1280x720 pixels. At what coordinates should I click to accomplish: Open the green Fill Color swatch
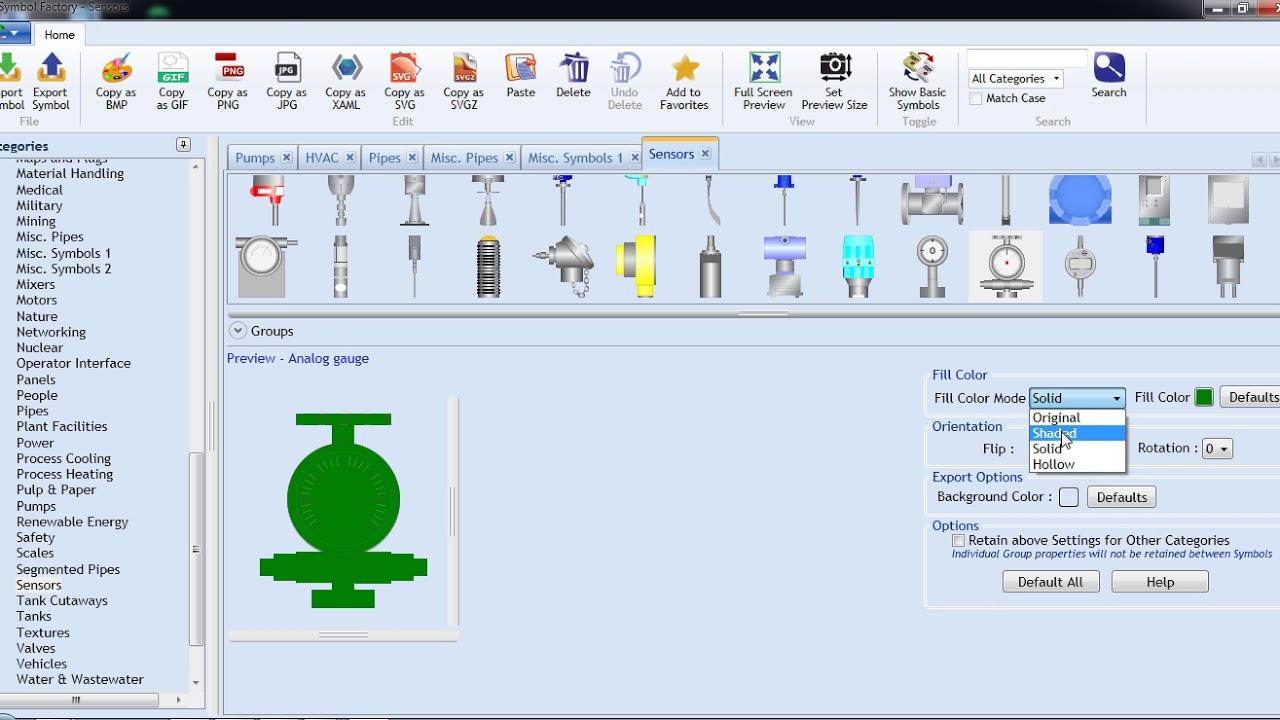(x=1204, y=398)
